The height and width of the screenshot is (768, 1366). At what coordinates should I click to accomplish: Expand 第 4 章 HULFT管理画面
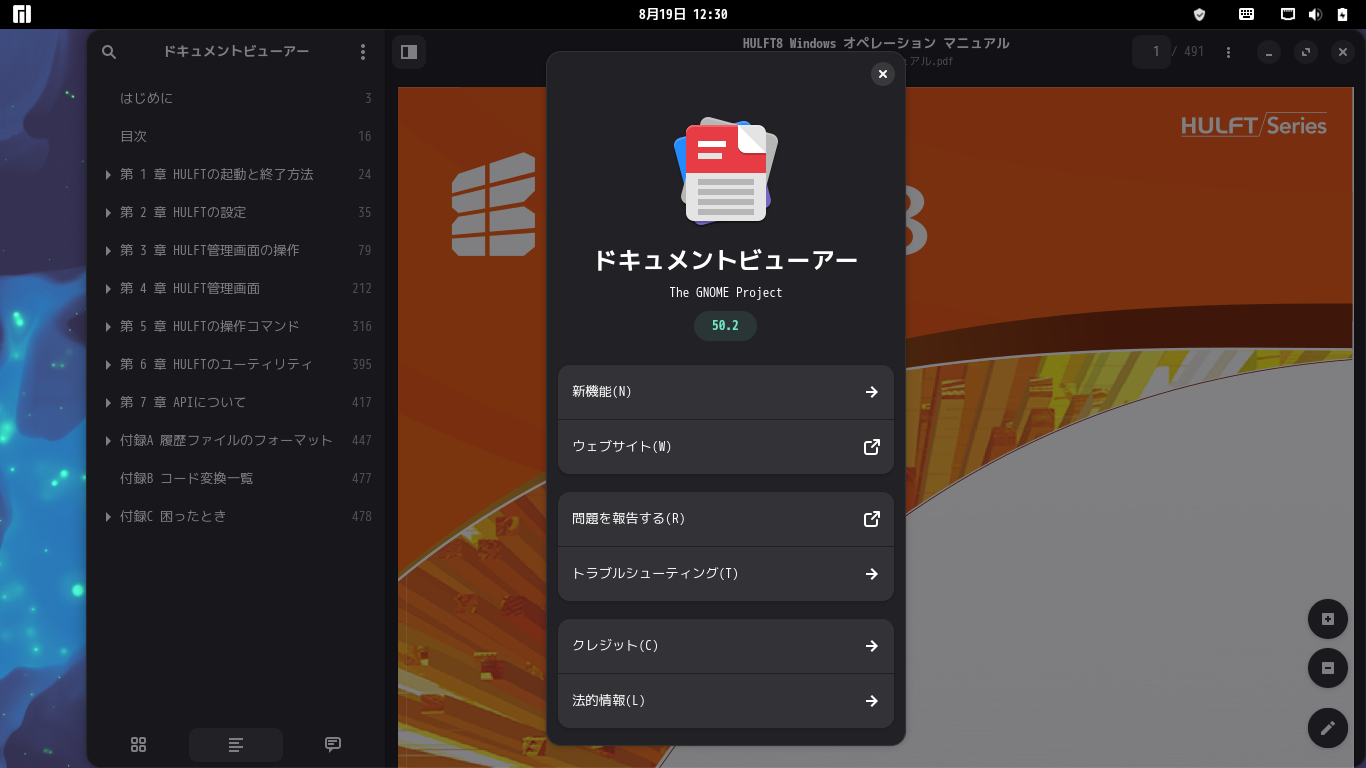(108, 289)
